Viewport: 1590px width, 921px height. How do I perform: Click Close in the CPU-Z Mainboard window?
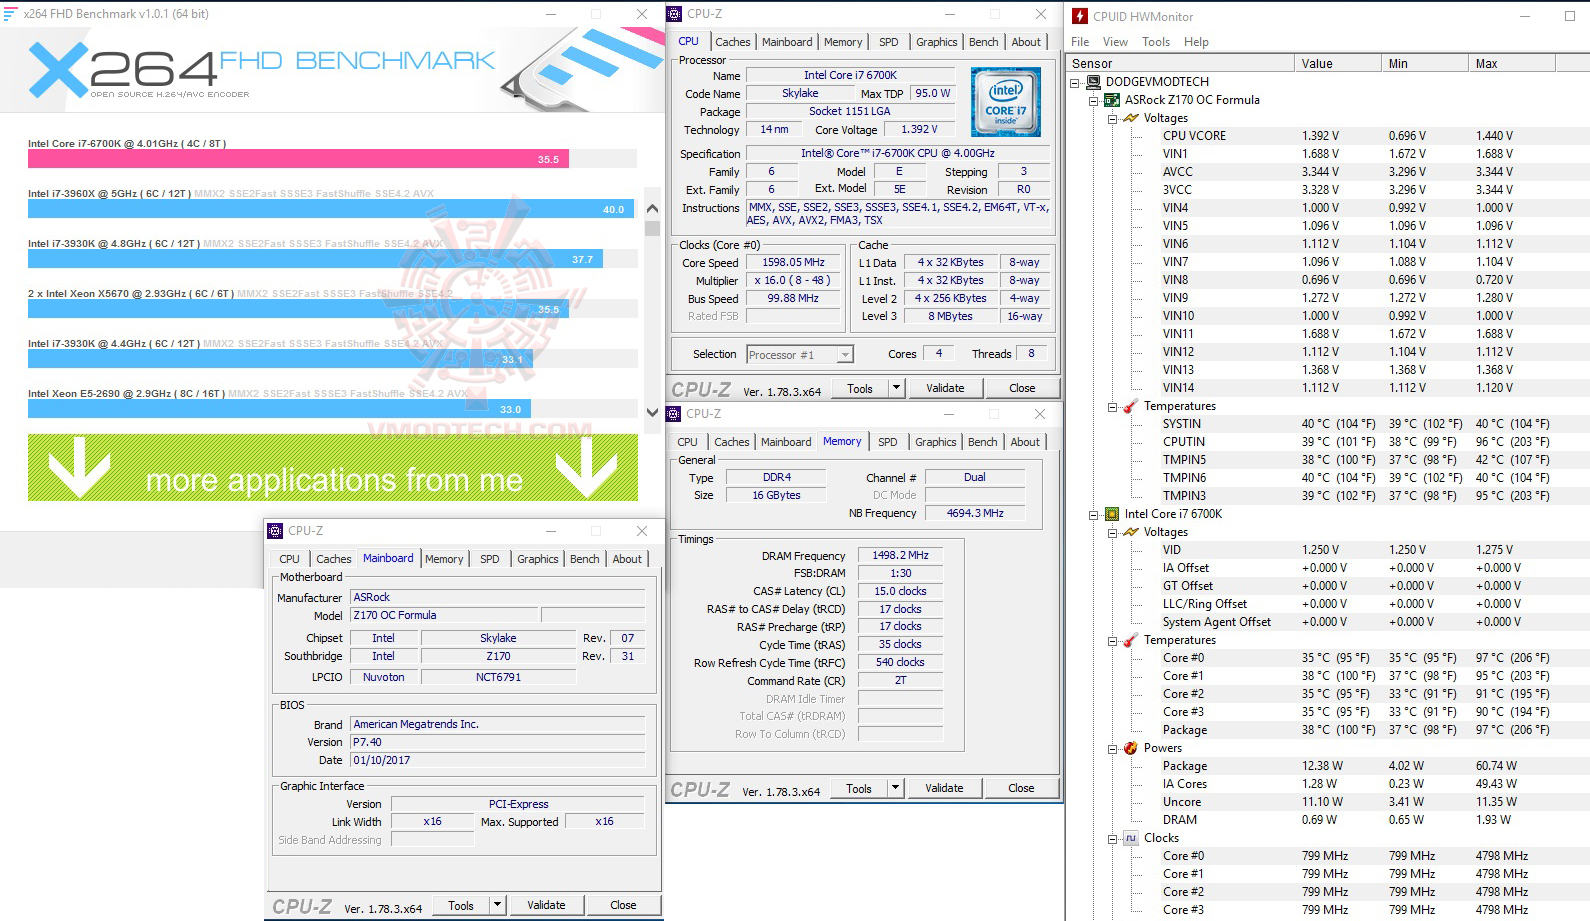(623, 905)
